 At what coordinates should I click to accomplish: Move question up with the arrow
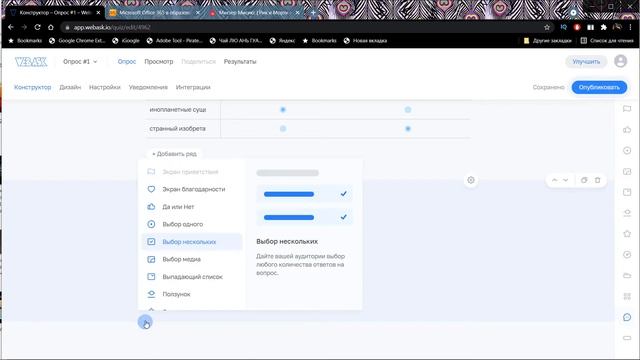click(x=554, y=180)
